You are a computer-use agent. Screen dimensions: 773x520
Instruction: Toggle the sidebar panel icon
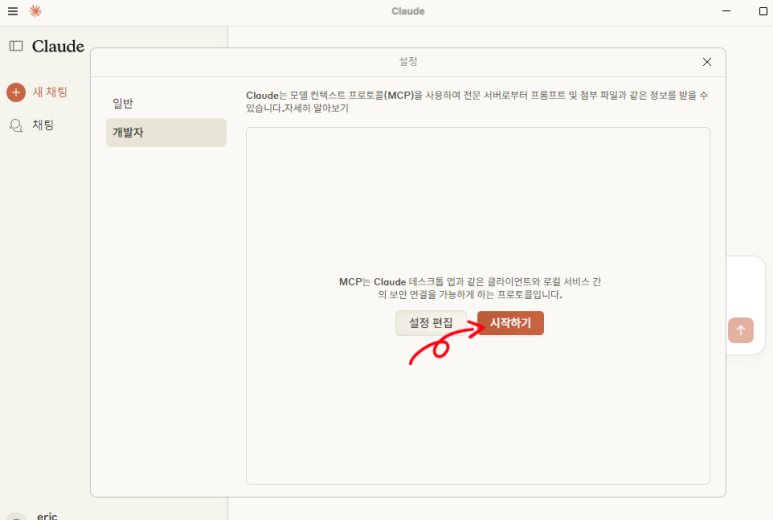[x=16, y=46]
